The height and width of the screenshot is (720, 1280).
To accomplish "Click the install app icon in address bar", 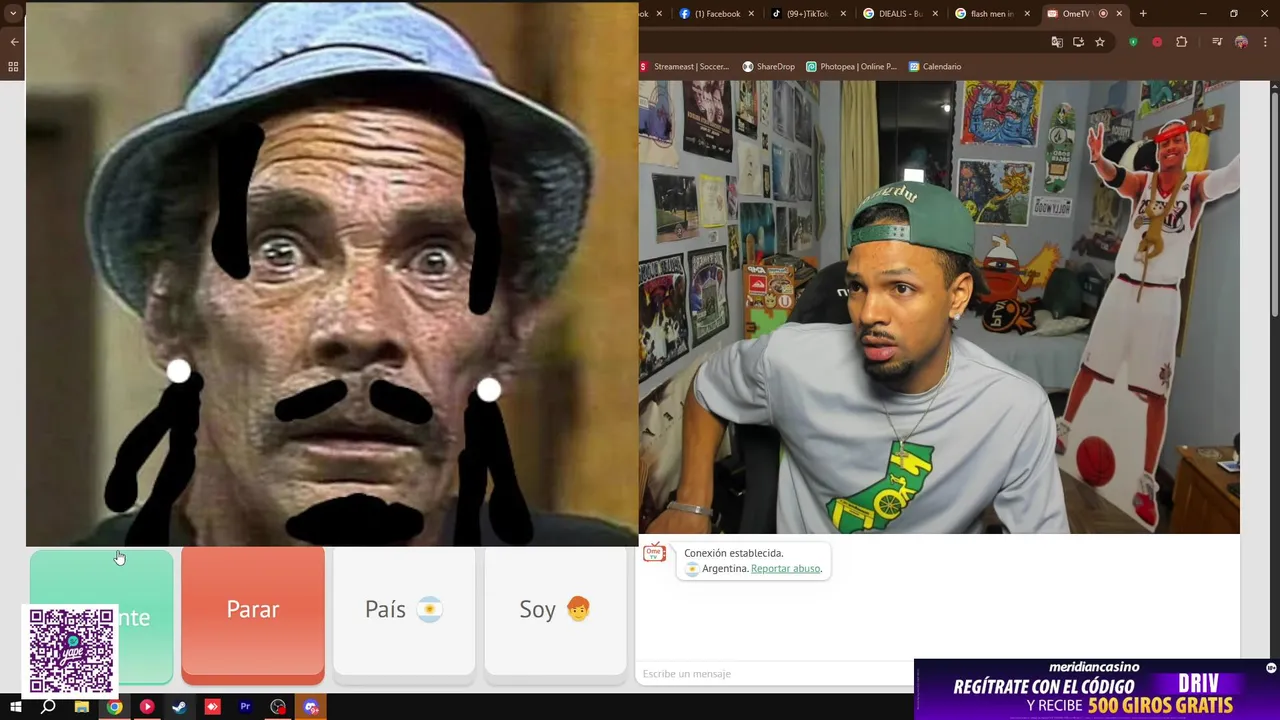I will [x=1078, y=42].
